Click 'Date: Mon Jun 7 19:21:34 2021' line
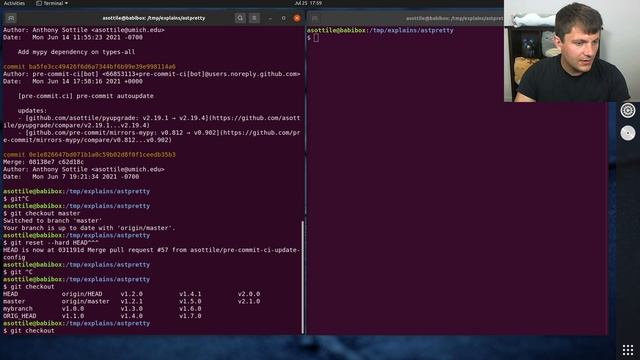This screenshot has width=640, height=360. (x=71, y=177)
